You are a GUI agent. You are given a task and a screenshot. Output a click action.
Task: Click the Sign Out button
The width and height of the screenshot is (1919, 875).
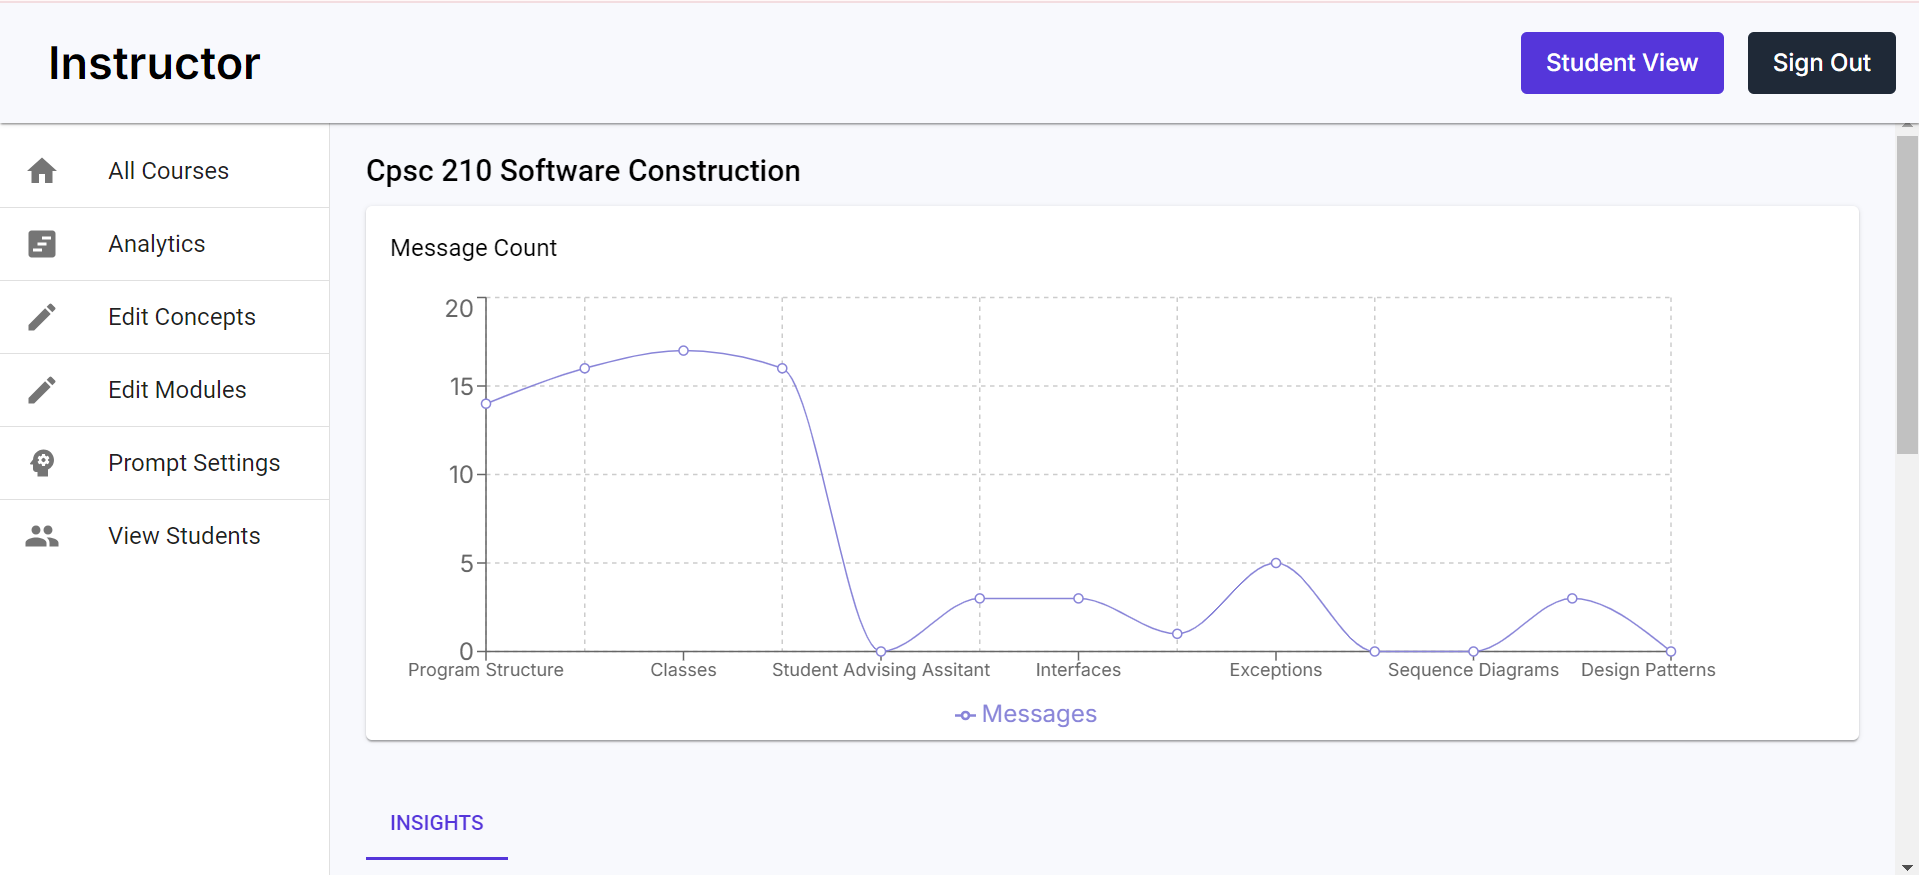[1821, 63]
